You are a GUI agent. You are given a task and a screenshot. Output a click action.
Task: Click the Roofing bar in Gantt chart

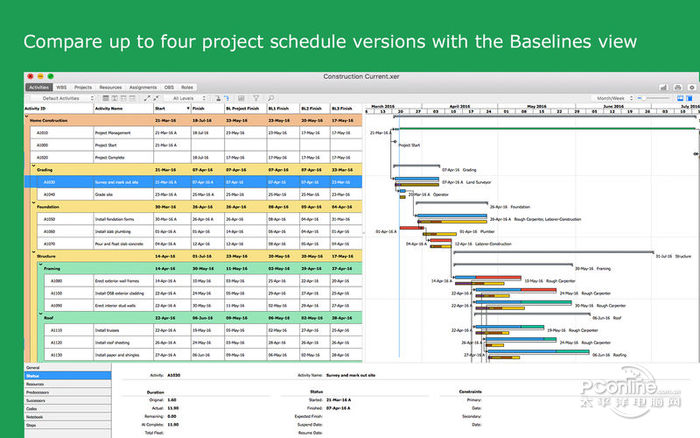538,352
